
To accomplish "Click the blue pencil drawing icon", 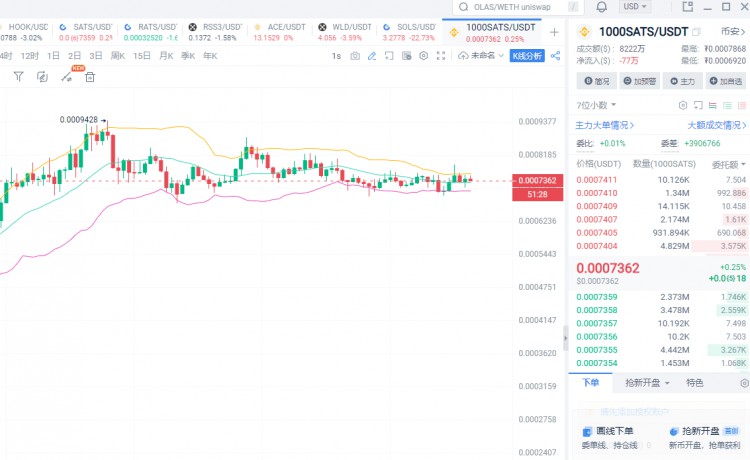I will (x=372, y=56).
